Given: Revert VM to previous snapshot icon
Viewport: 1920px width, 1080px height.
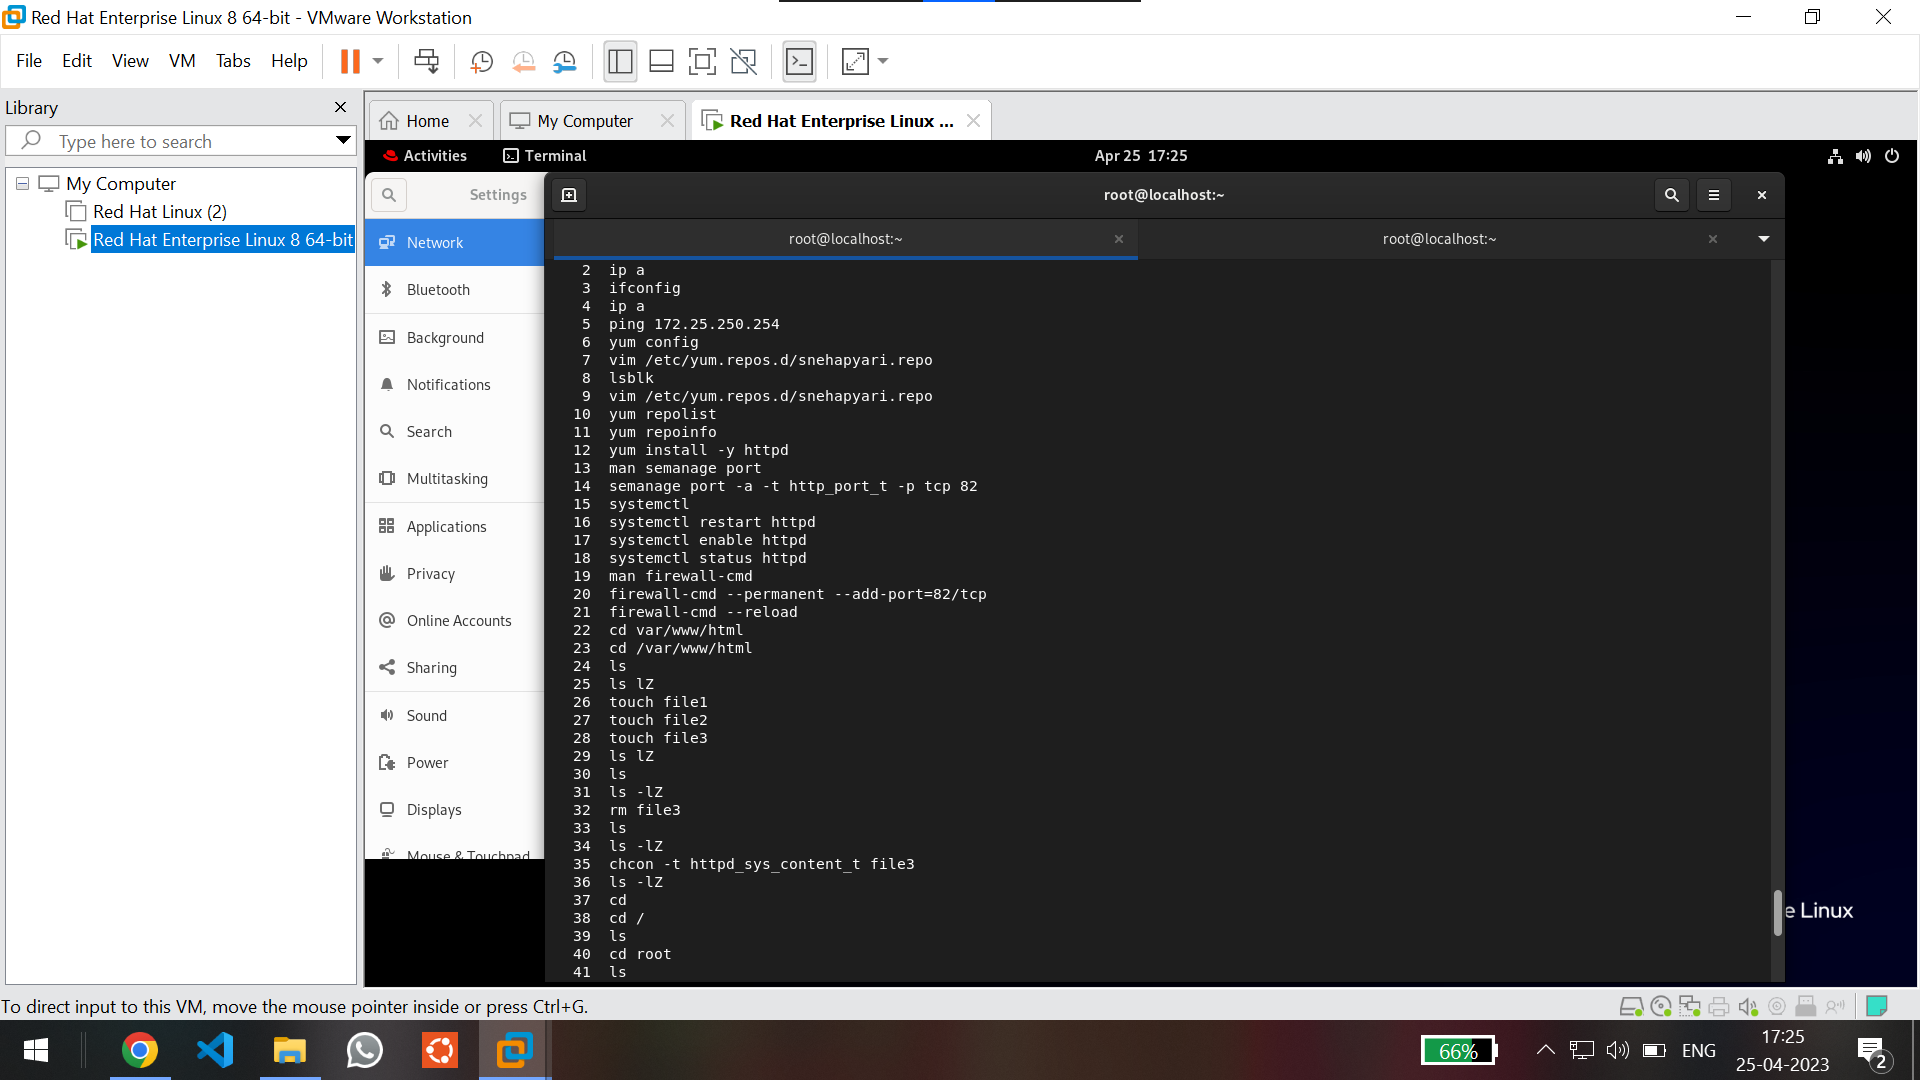Looking at the screenshot, I should pyautogui.click(x=523, y=62).
